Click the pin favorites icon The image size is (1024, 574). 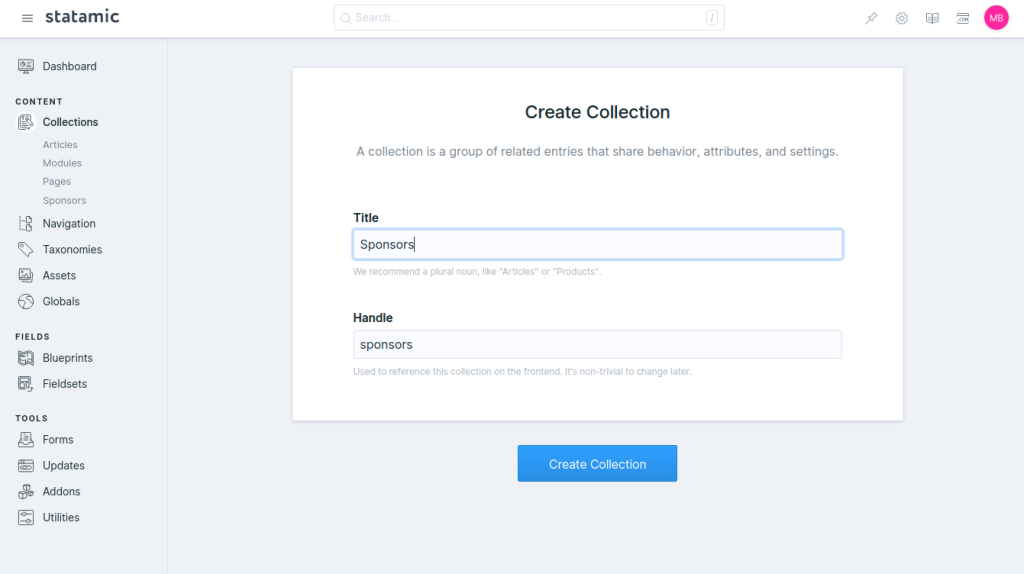coord(871,18)
